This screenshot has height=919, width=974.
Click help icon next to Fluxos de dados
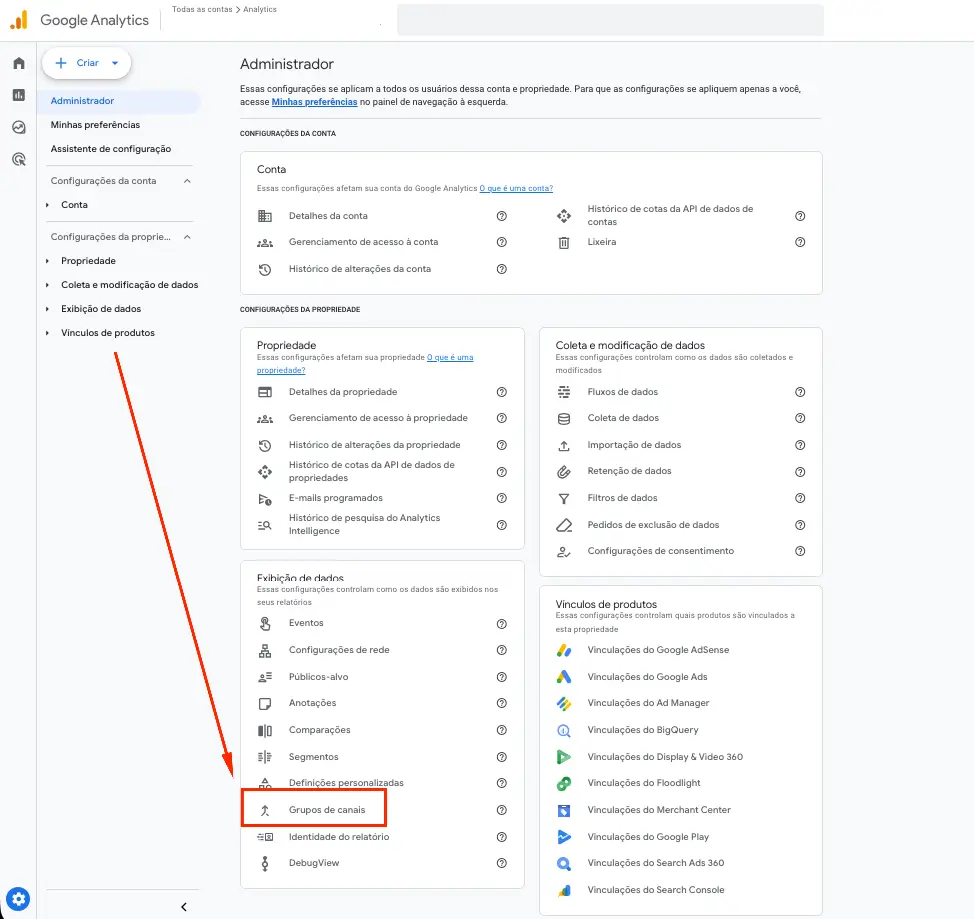(800, 392)
